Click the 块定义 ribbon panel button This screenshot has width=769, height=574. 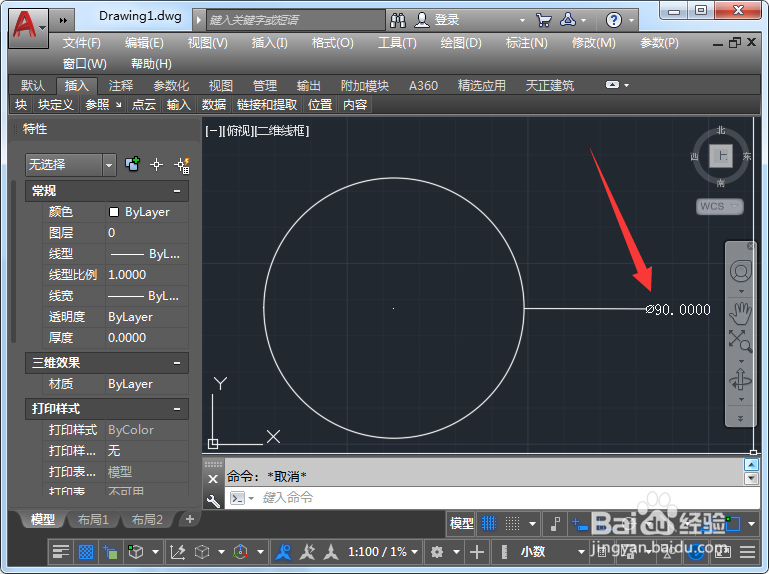click(x=55, y=104)
